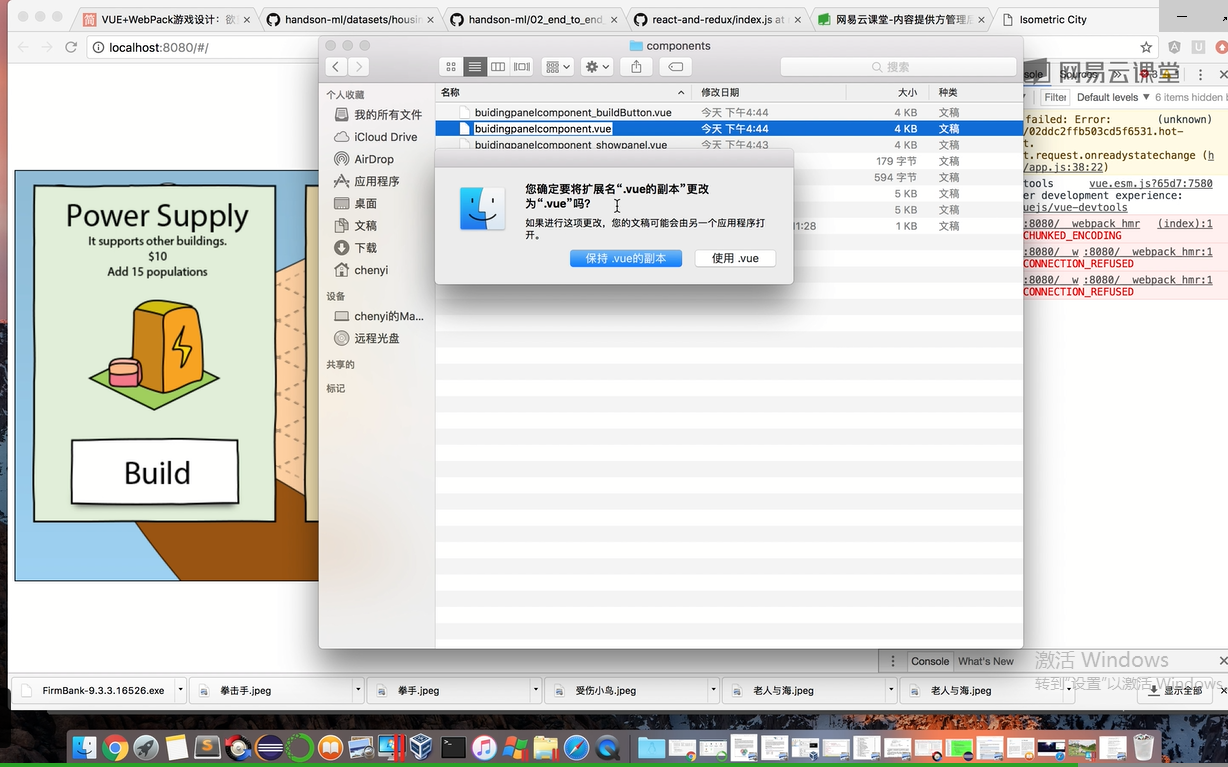Switch Finder to cover flow view

pos(522,67)
